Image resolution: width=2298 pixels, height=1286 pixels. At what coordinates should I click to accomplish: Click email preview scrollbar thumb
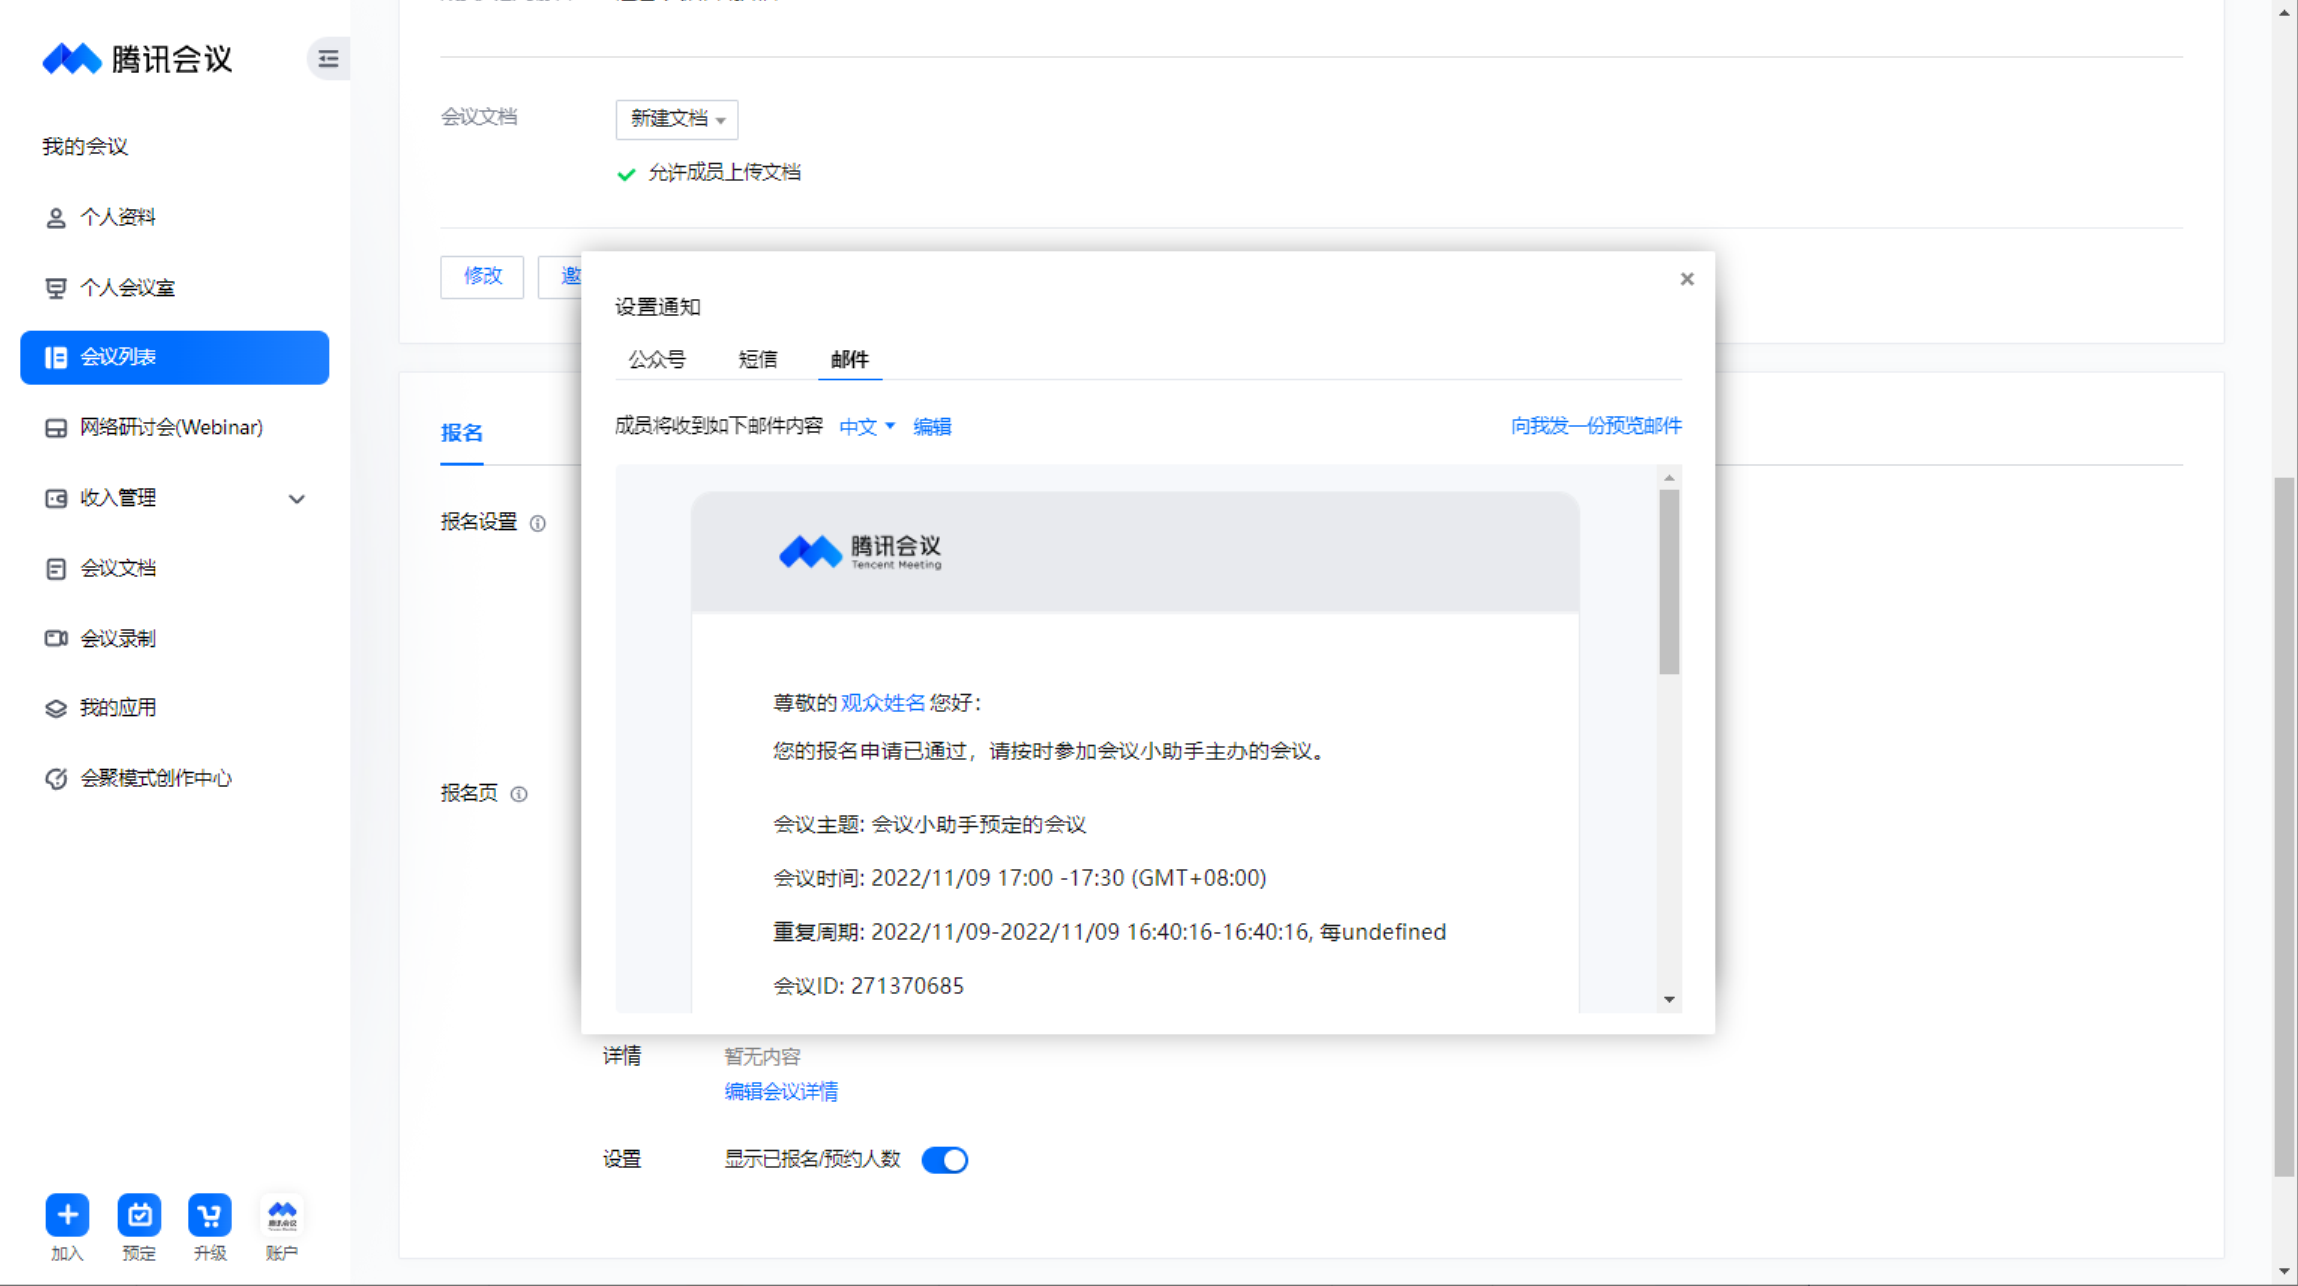tap(1669, 582)
